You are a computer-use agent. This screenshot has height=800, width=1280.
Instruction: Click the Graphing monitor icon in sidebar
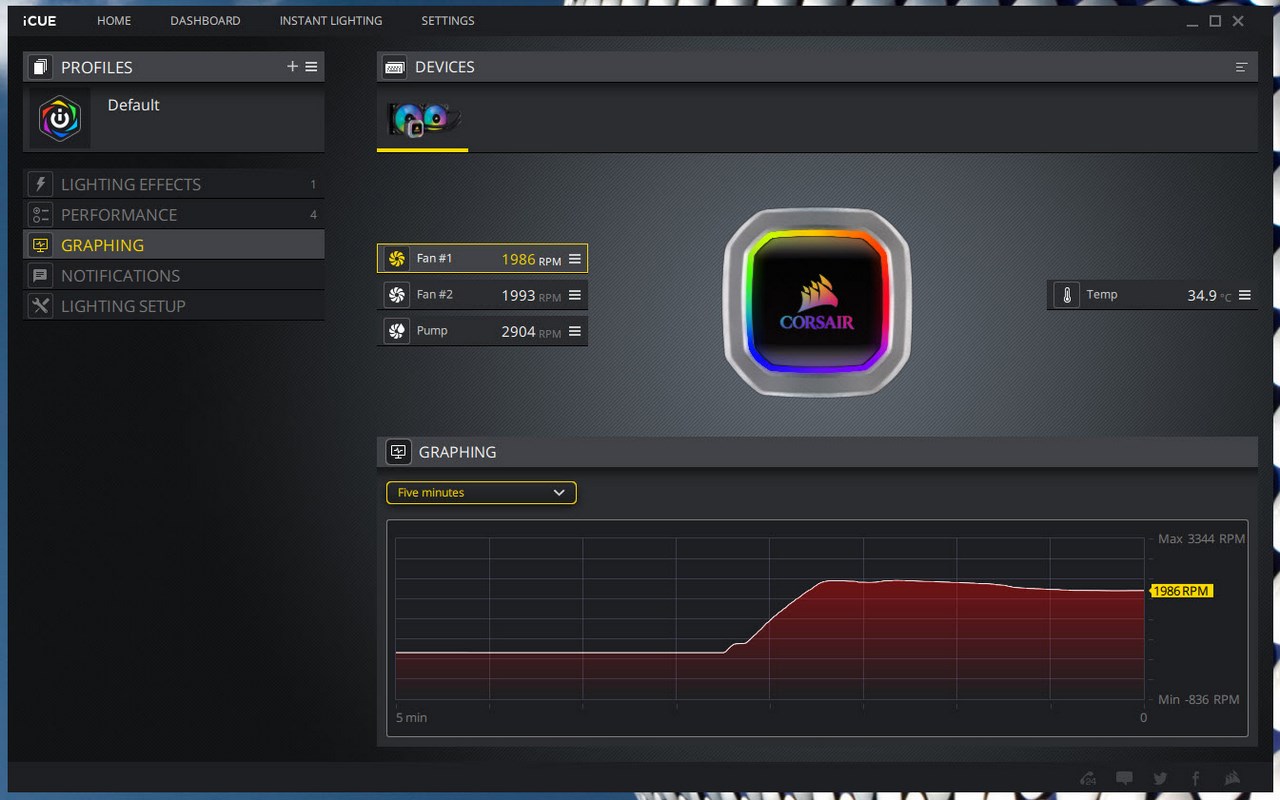(40, 245)
